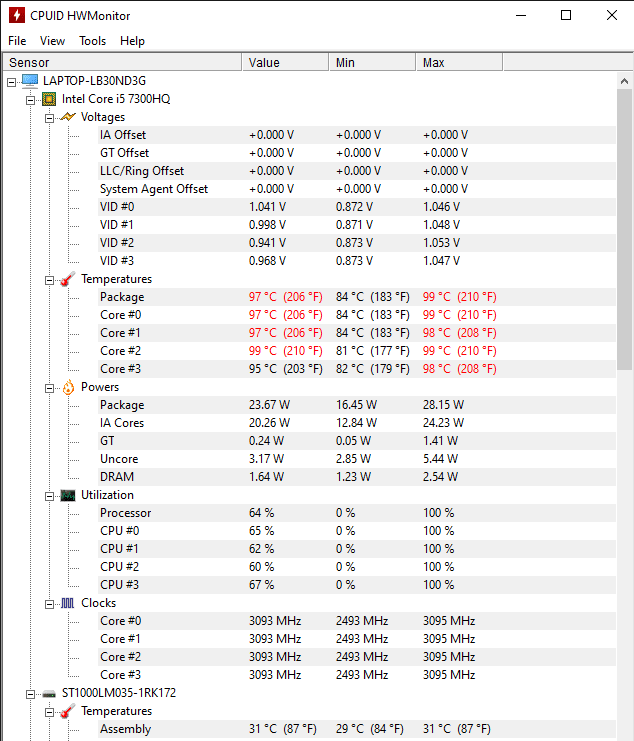Image resolution: width=634 pixels, height=741 pixels.
Task: Click the Value column header
Action: coord(285,62)
